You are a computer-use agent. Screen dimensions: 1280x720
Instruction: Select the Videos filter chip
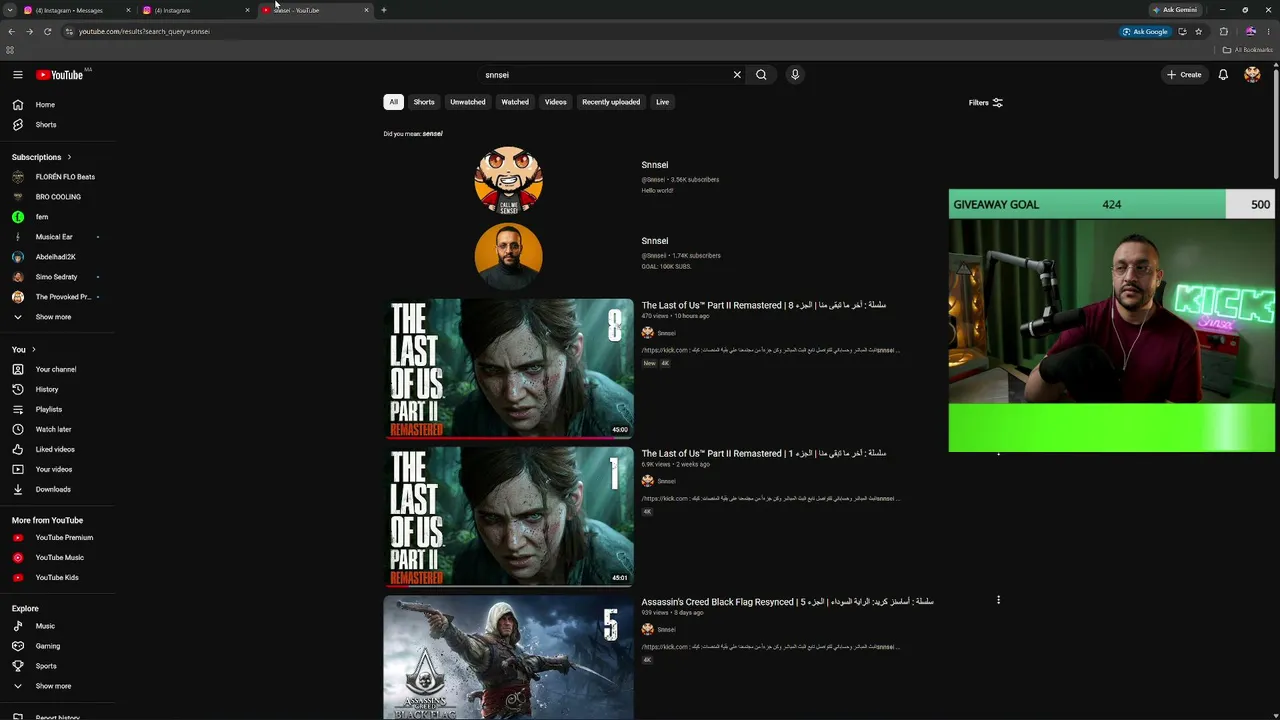[556, 102]
